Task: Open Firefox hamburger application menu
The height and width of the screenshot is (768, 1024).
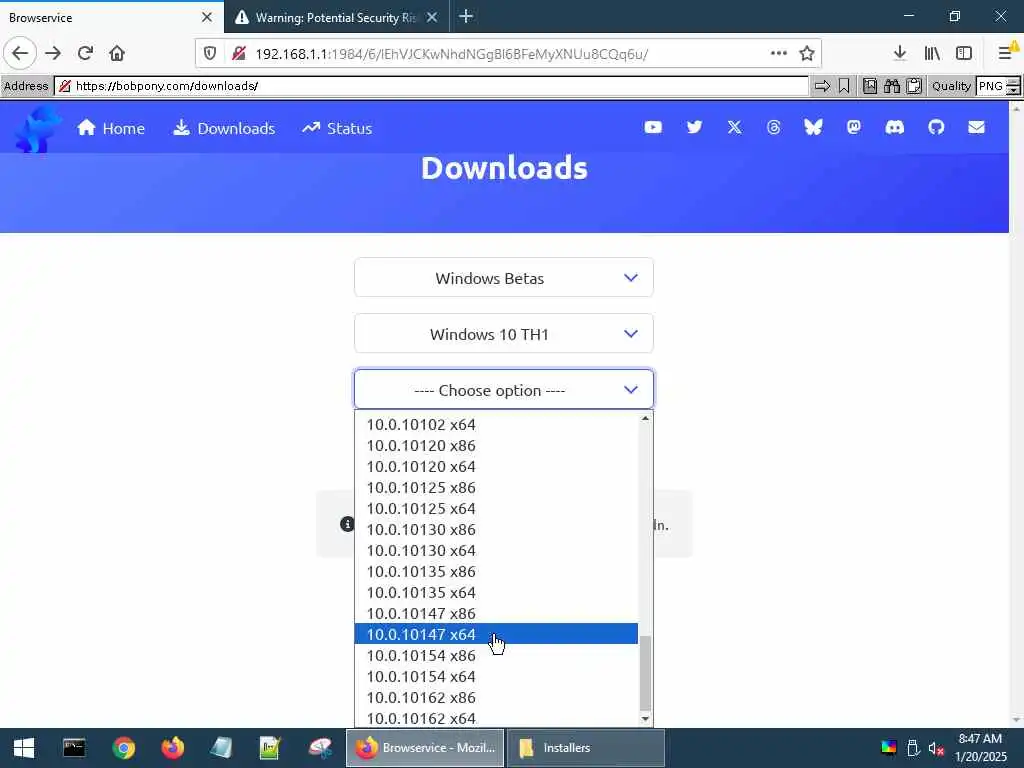Action: pyautogui.click(x=1006, y=54)
